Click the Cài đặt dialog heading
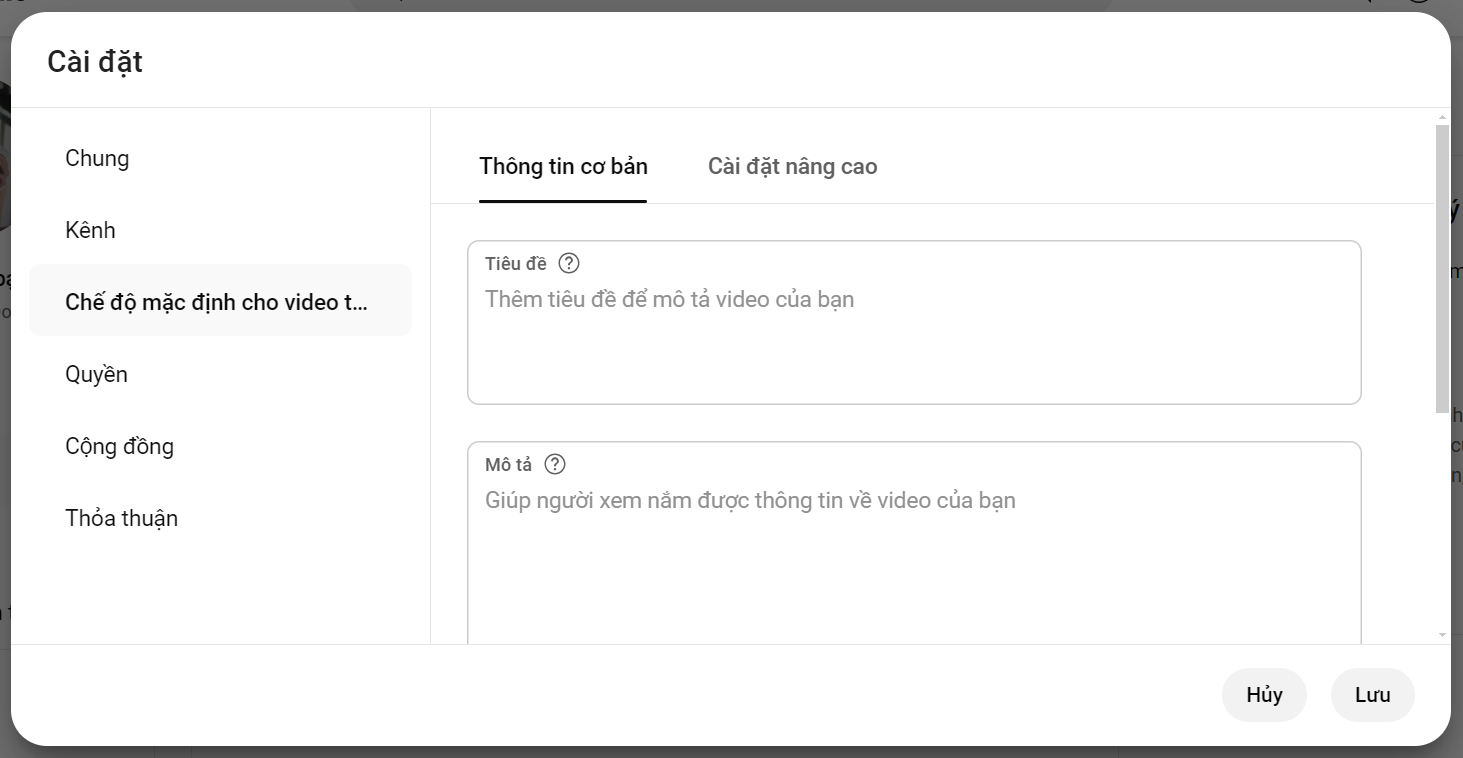 [x=95, y=62]
